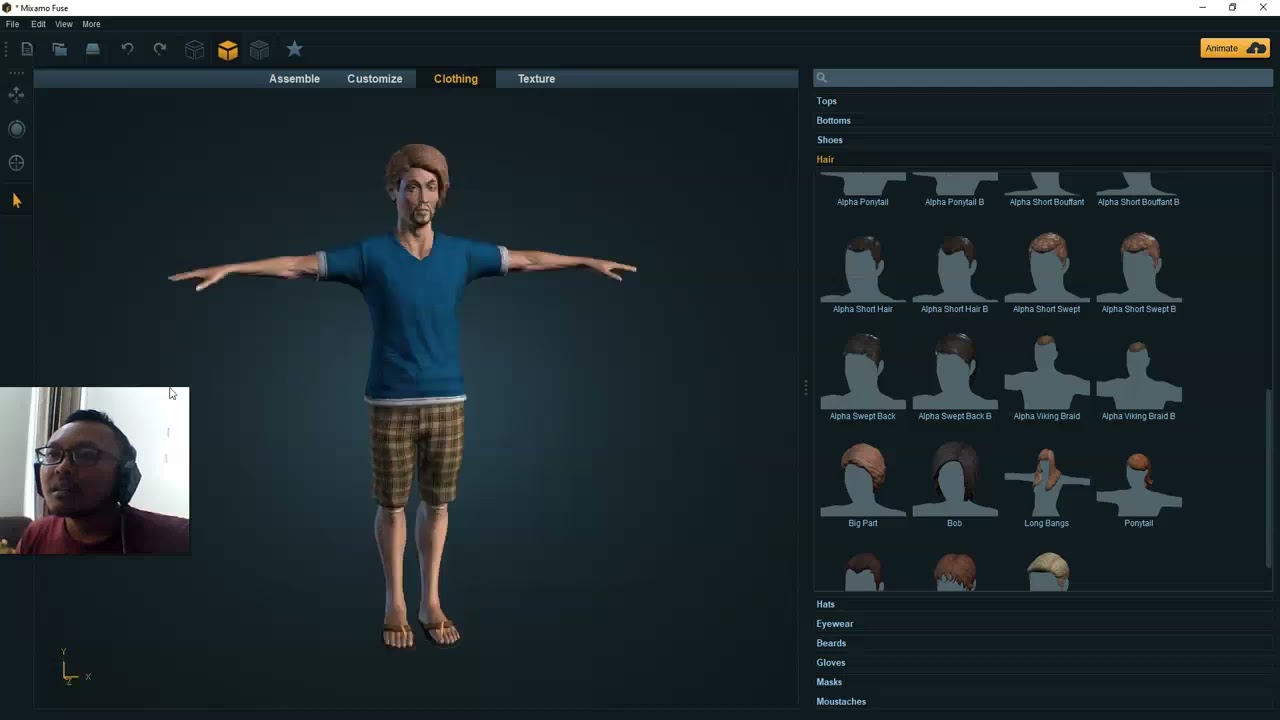Select the dark shaded cube view icon
This screenshot has height=720, width=1280.
point(260,49)
